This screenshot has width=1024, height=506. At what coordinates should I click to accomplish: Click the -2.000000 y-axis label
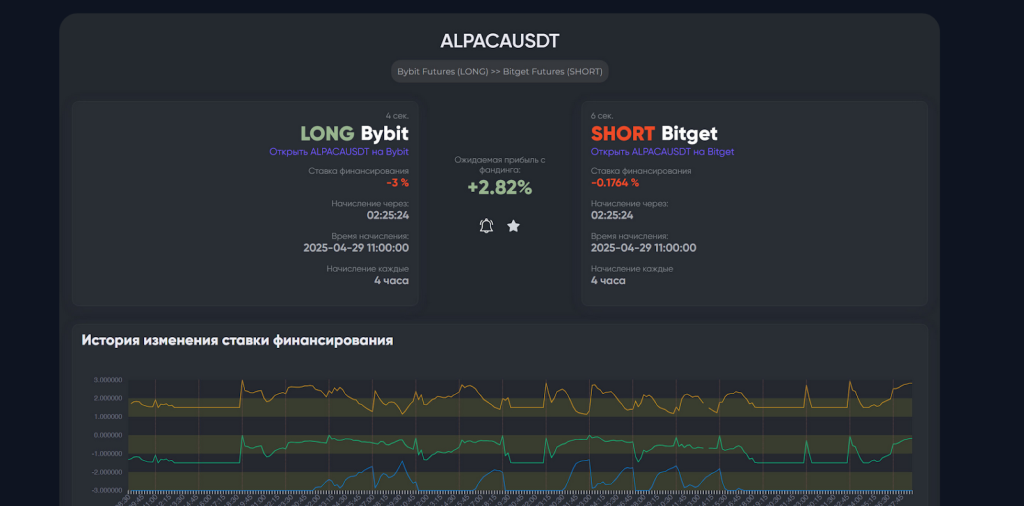[106, 471]
